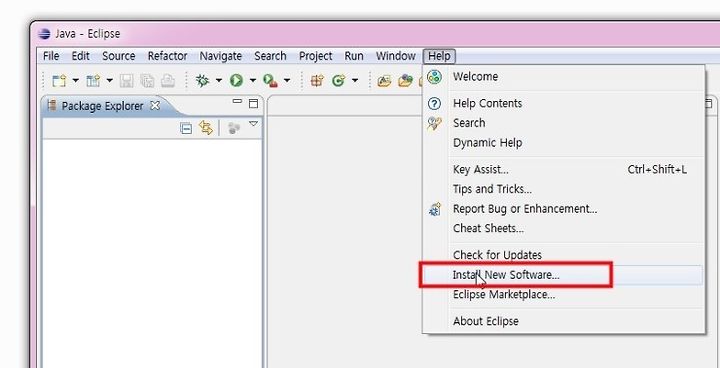
Task: Select Key Assist... menu item
Action: (563, 170)
